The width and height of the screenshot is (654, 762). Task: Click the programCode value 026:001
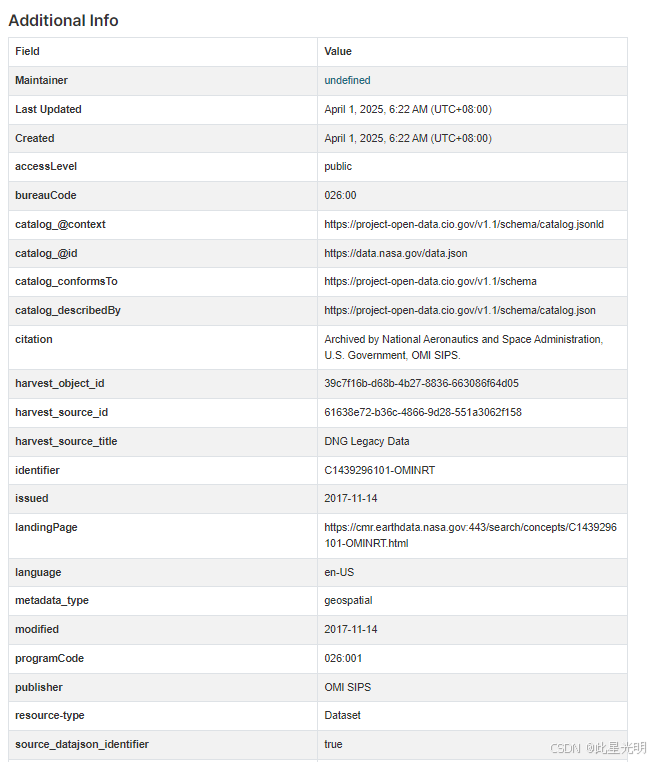pyautogui.click(x=344, y=658)
